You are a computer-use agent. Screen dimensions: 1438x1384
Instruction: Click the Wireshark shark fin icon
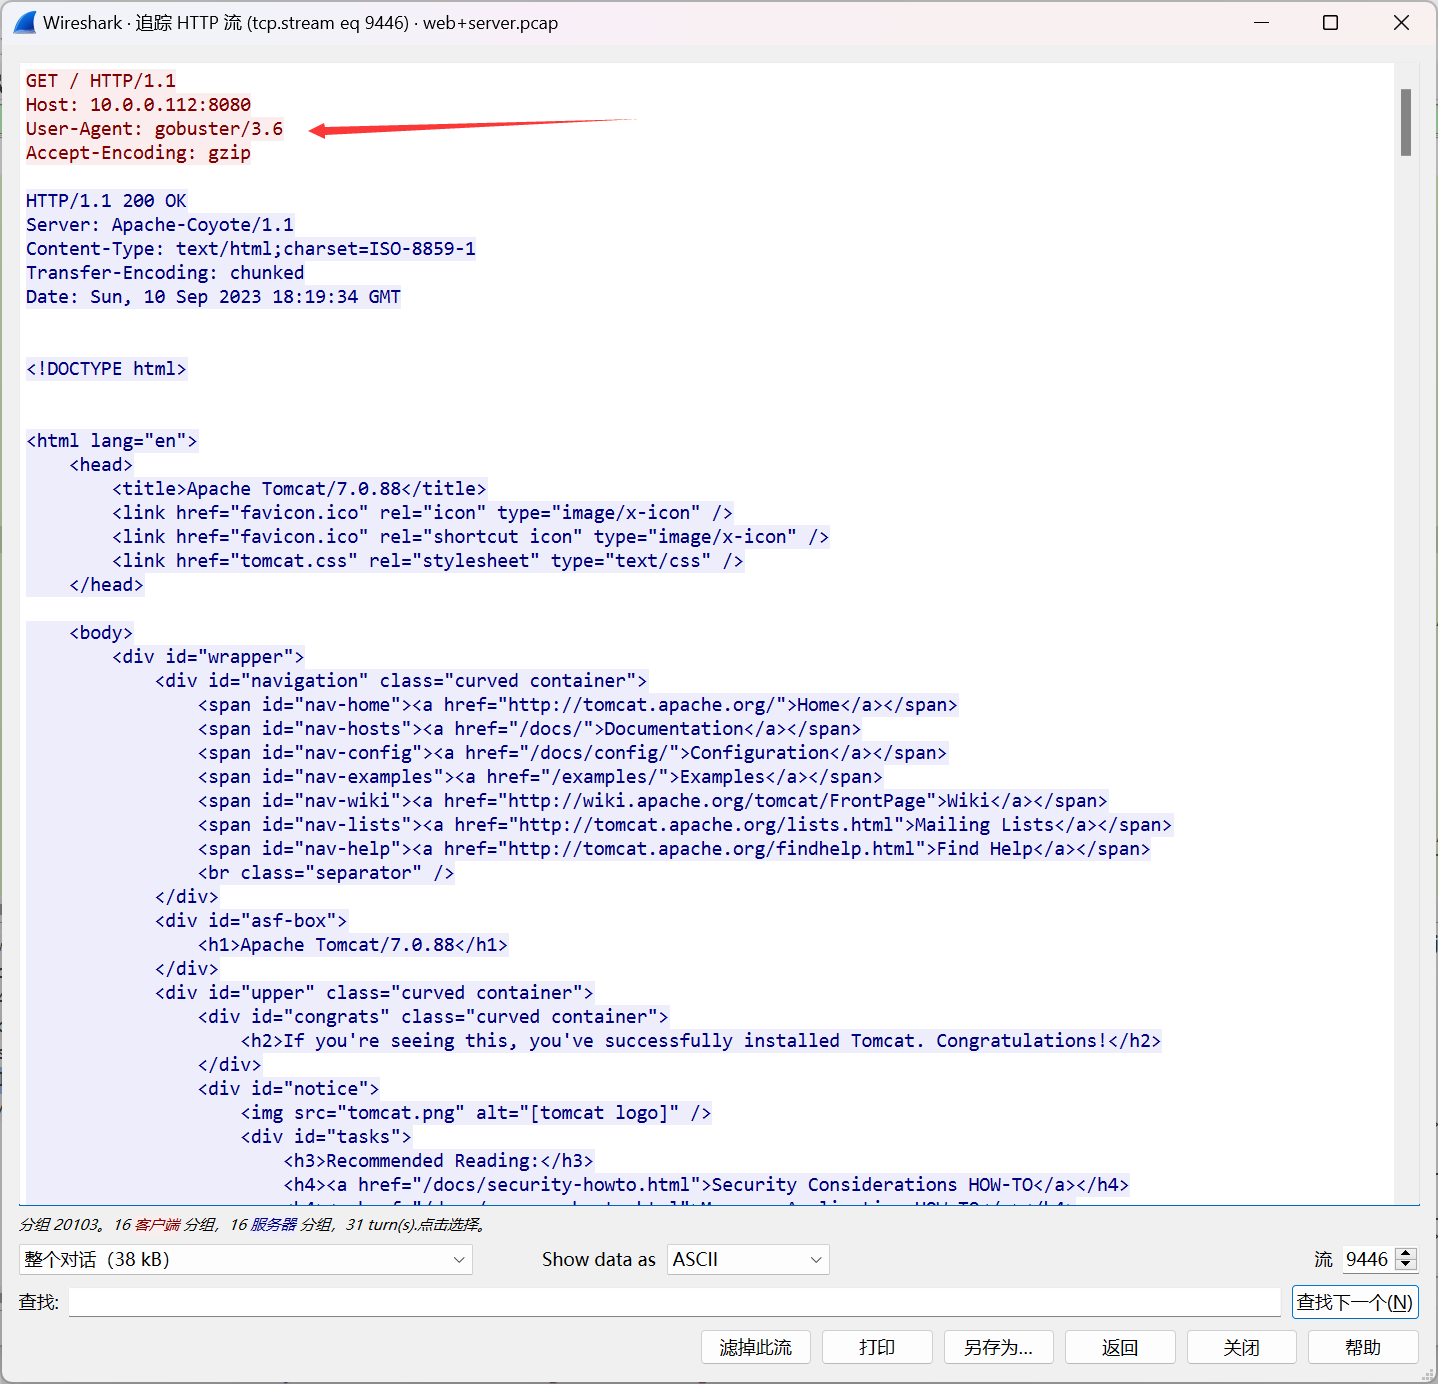tap(24, 22)
